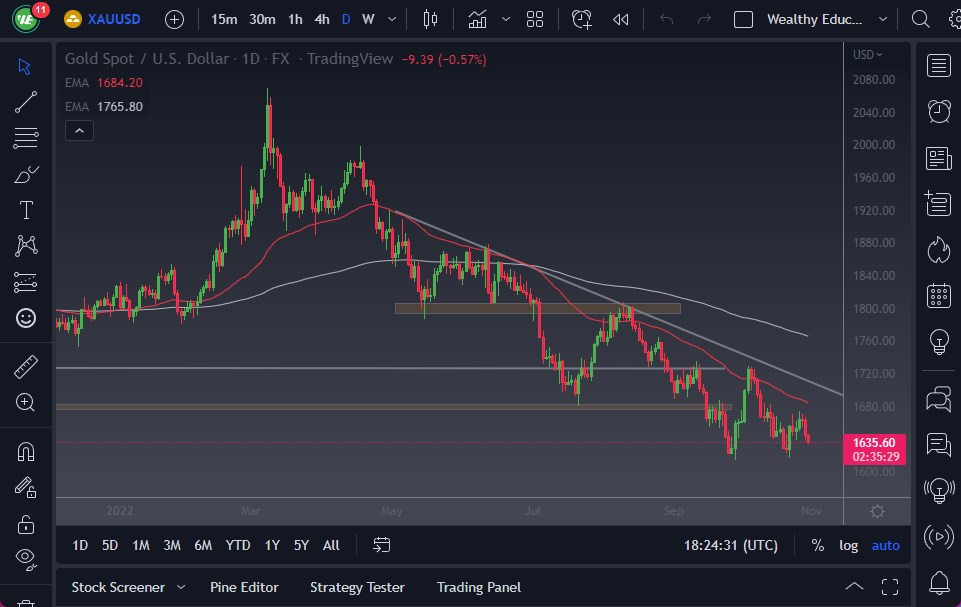Expand the Stock Screener dropdown arrow

(181, 587)
